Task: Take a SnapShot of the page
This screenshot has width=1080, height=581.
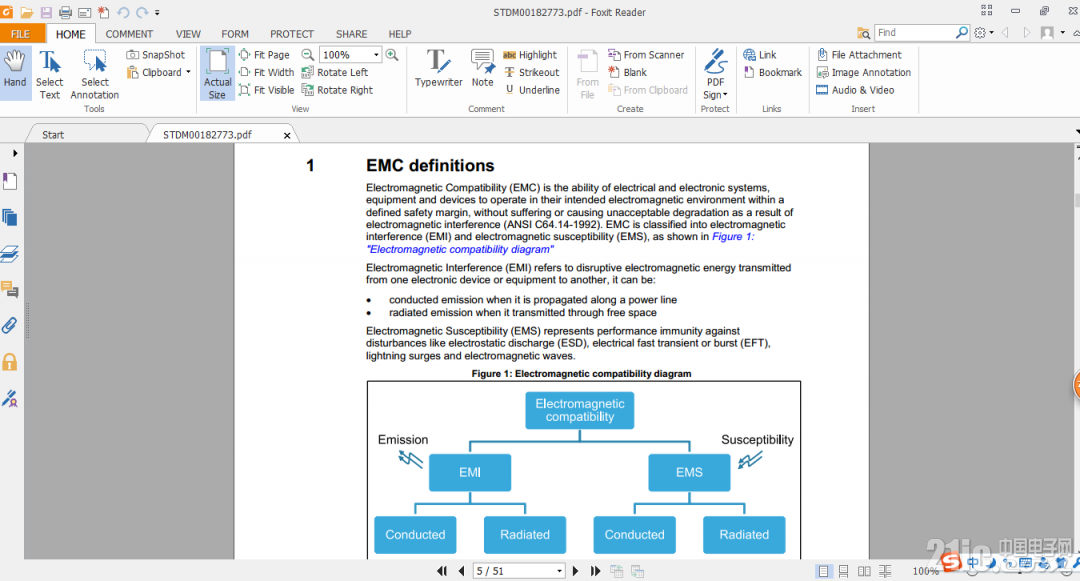Action: [156, 54]
